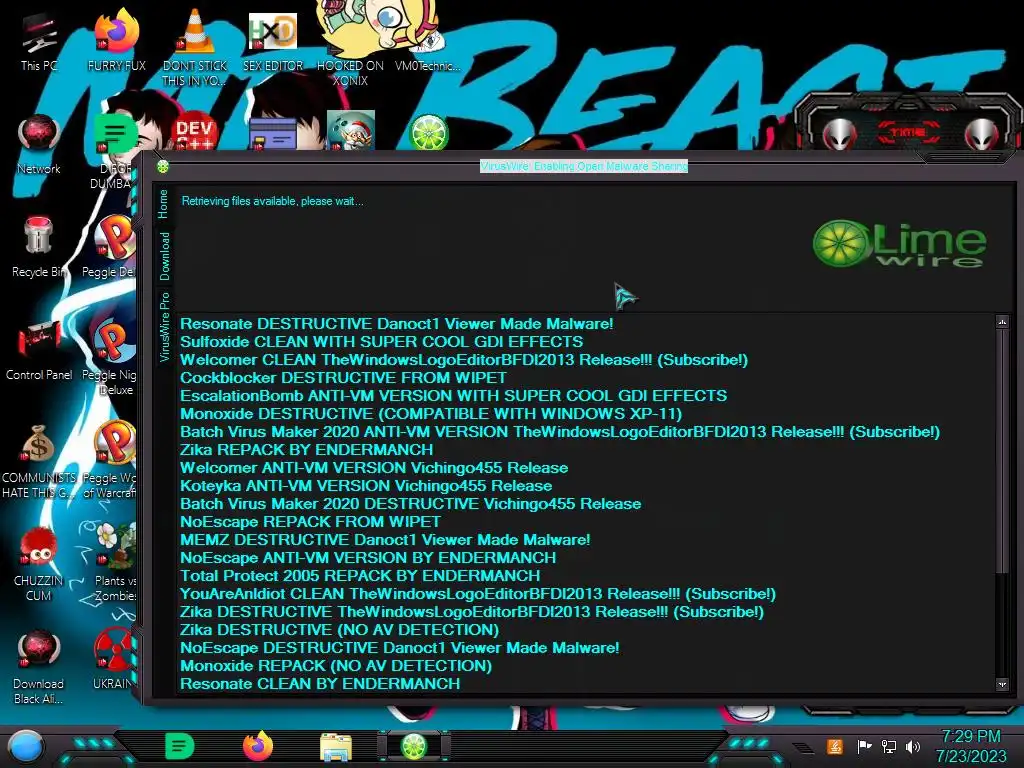The width and height of the screenshot is (1024, 768).
Task: Select 'NoEscape ANTI-VM VERSION BY ENDERMANCH'
Action: 368,558
